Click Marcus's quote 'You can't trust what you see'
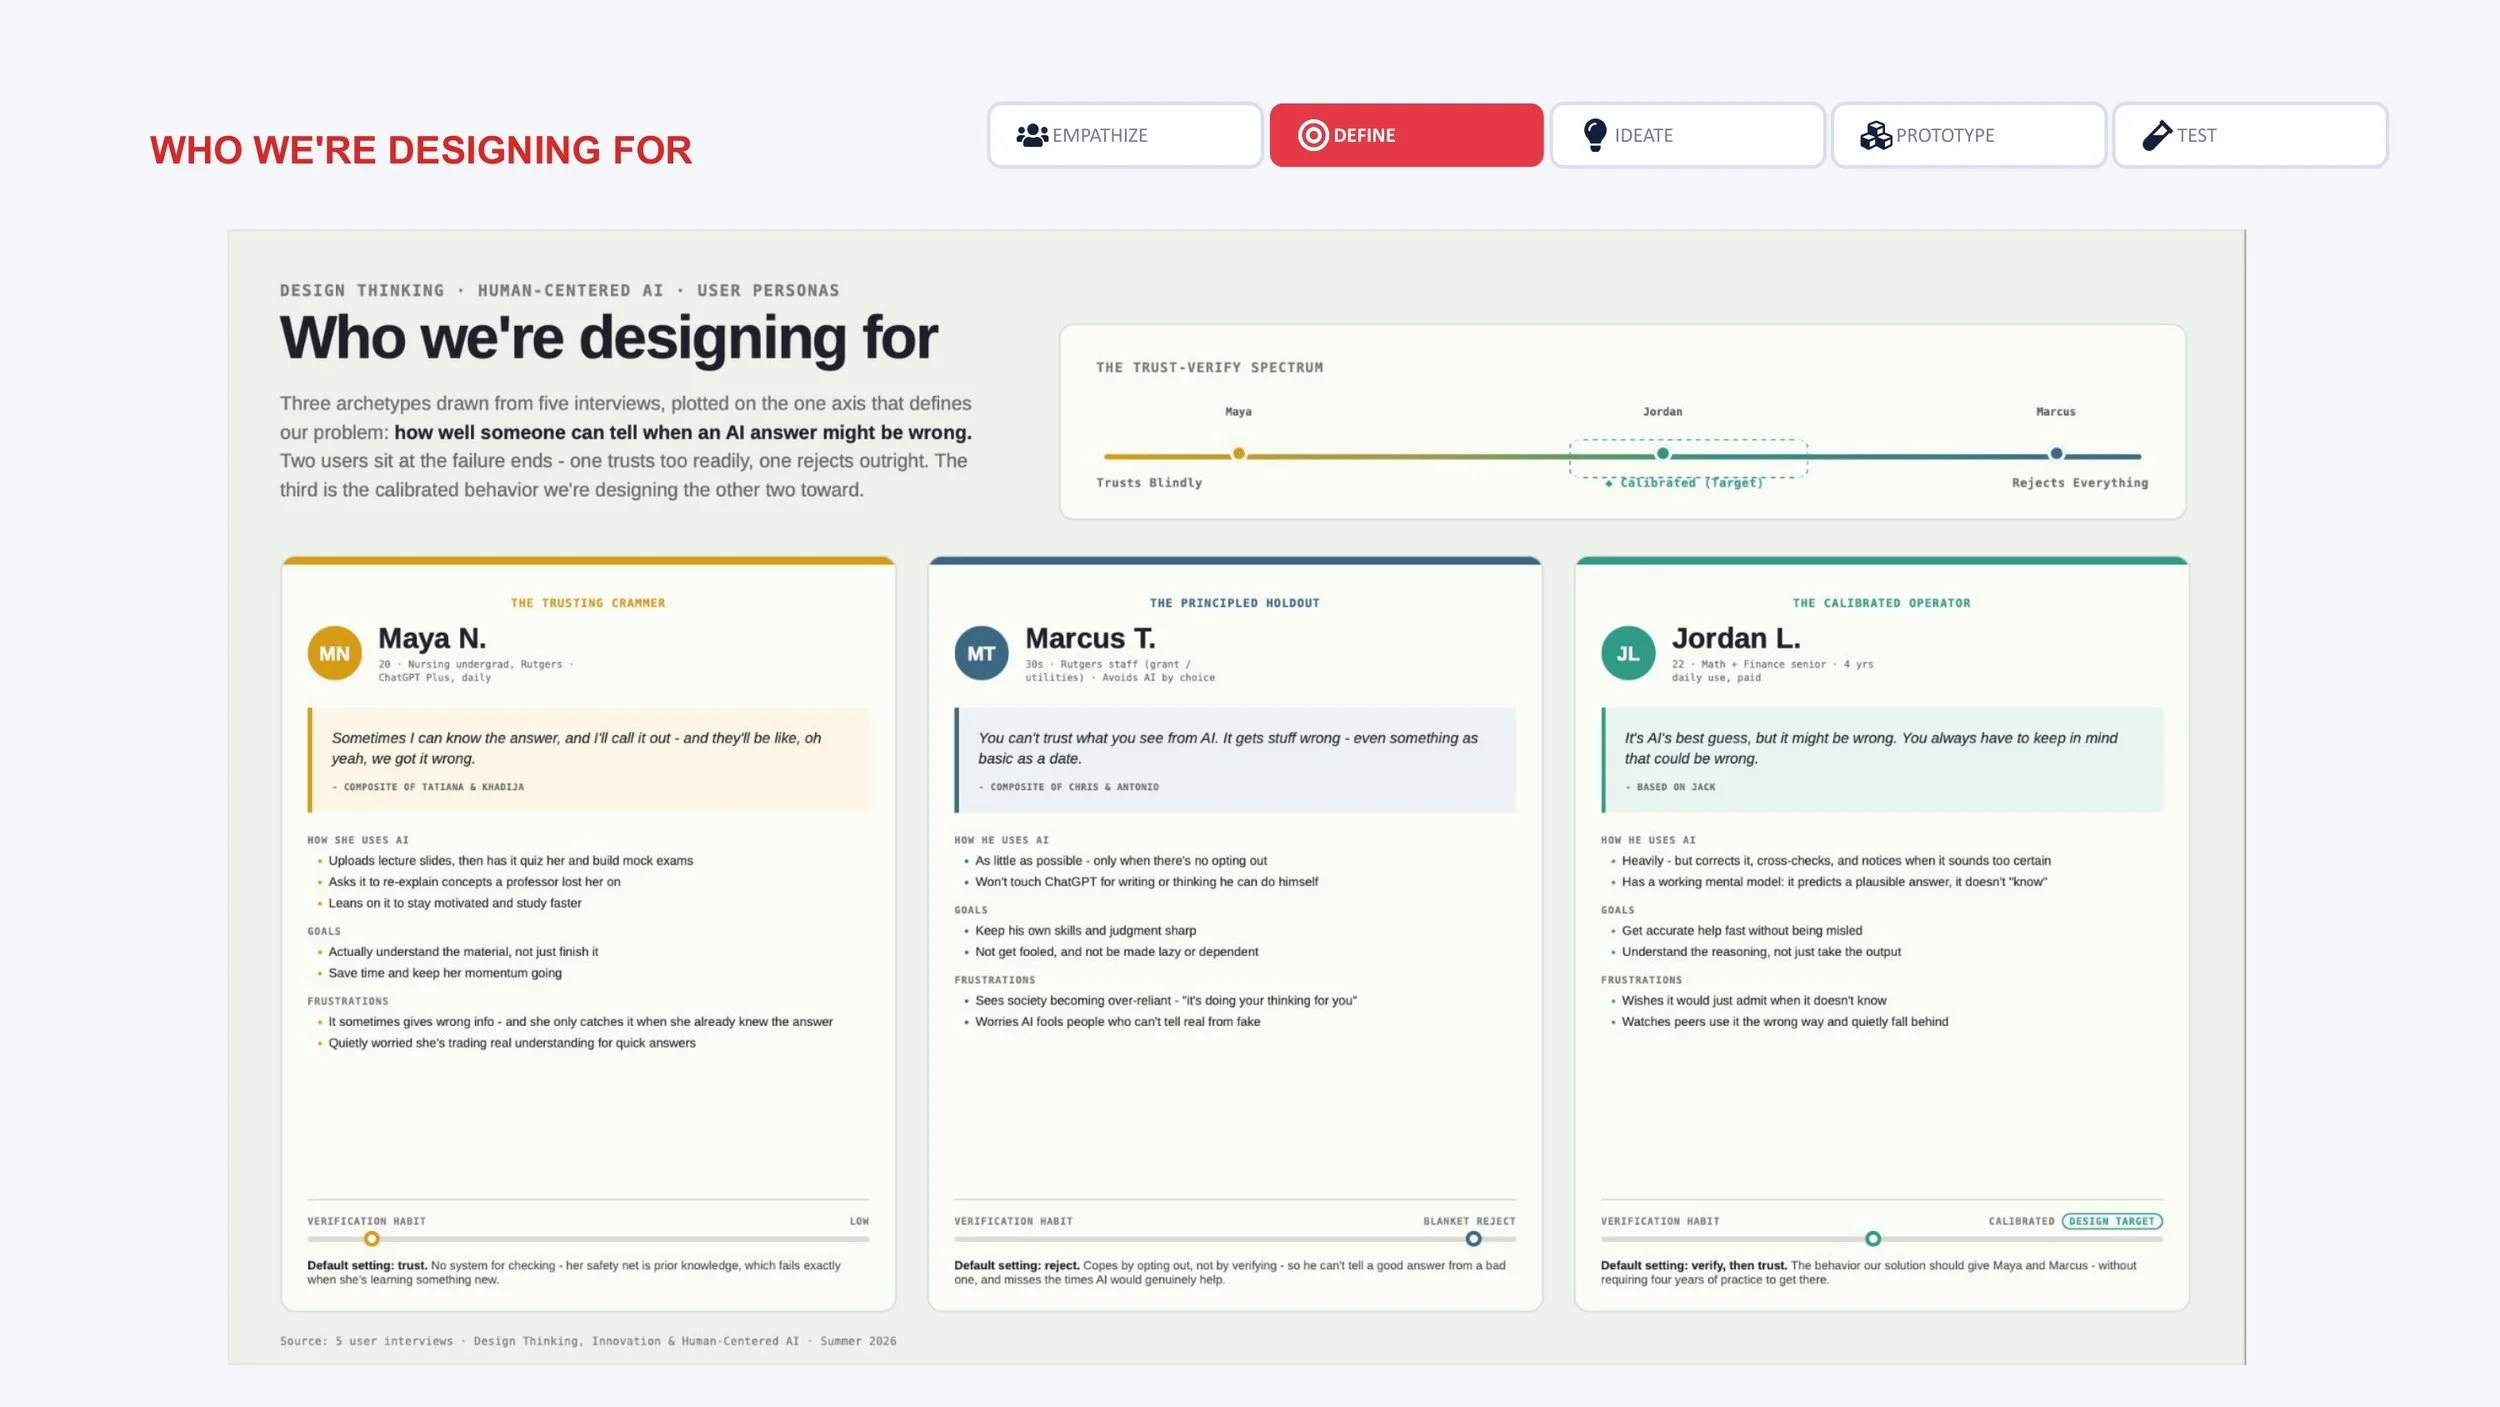 tap(1228, 748)
